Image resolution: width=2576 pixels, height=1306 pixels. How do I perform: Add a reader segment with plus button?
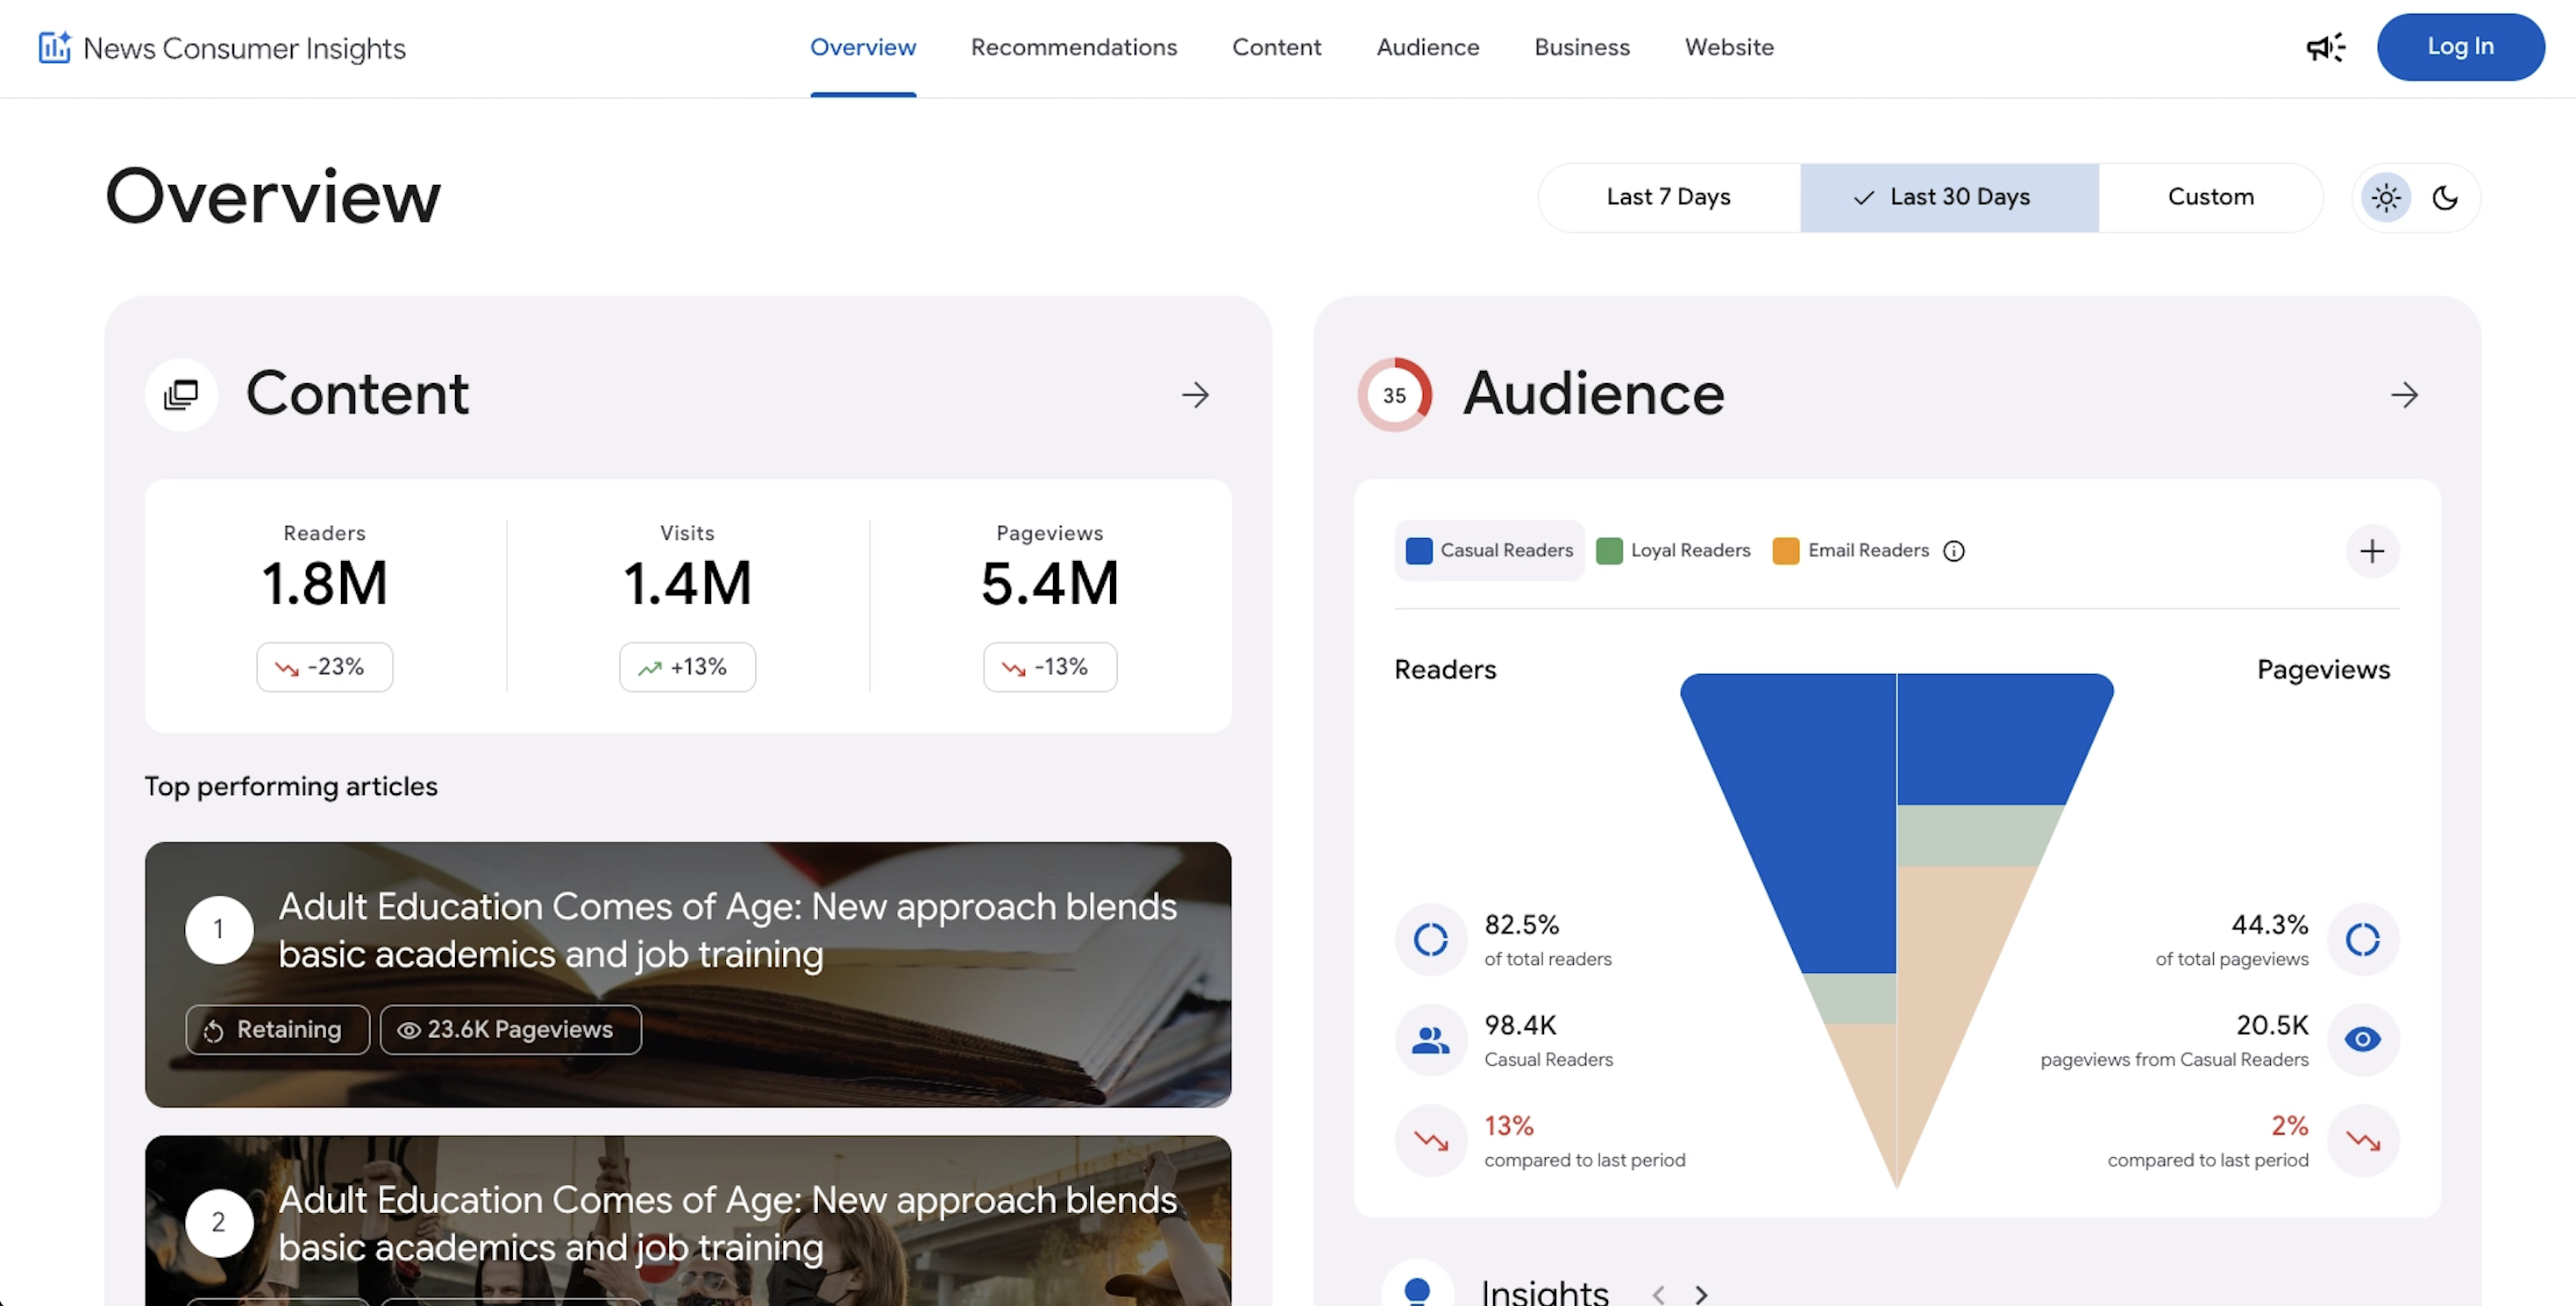pyautogui.click(x=2372, y=551)
